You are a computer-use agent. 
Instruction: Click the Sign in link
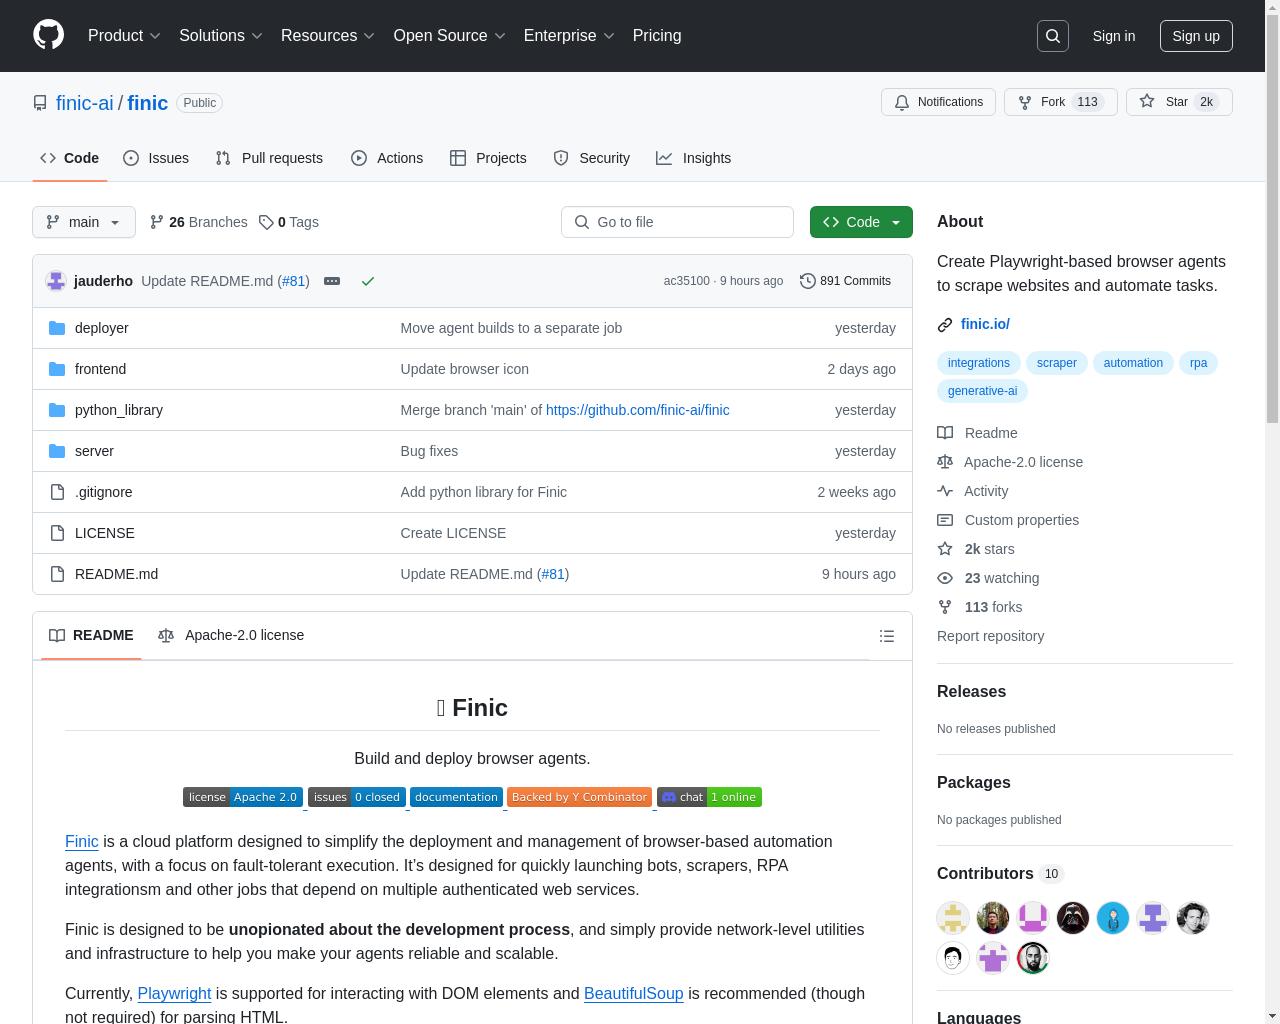click(x=1114, y=36)
